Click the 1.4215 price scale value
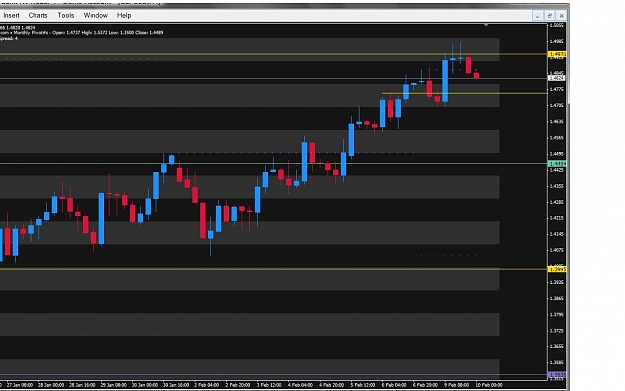 (556, 218)
